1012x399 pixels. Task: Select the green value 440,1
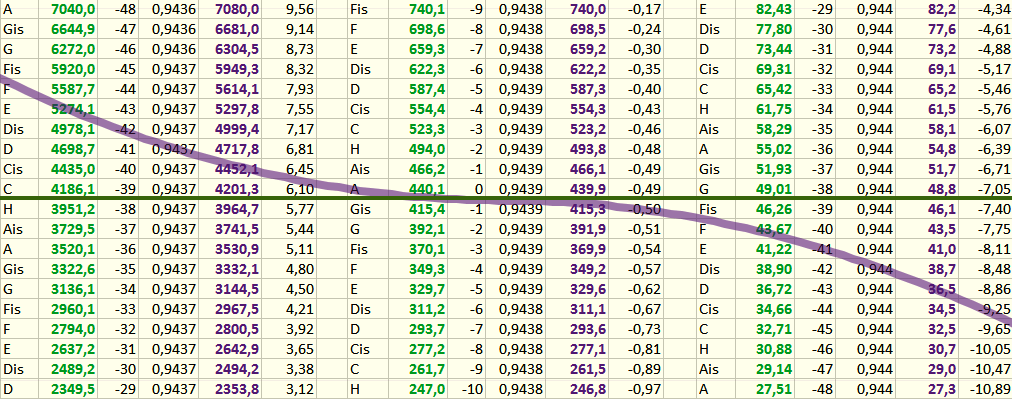coord(427,188)
